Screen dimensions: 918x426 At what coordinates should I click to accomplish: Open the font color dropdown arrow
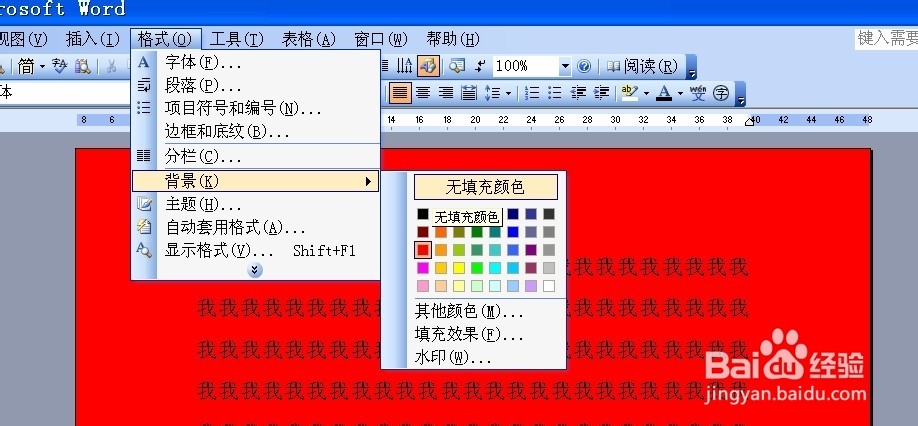[680, 92]
